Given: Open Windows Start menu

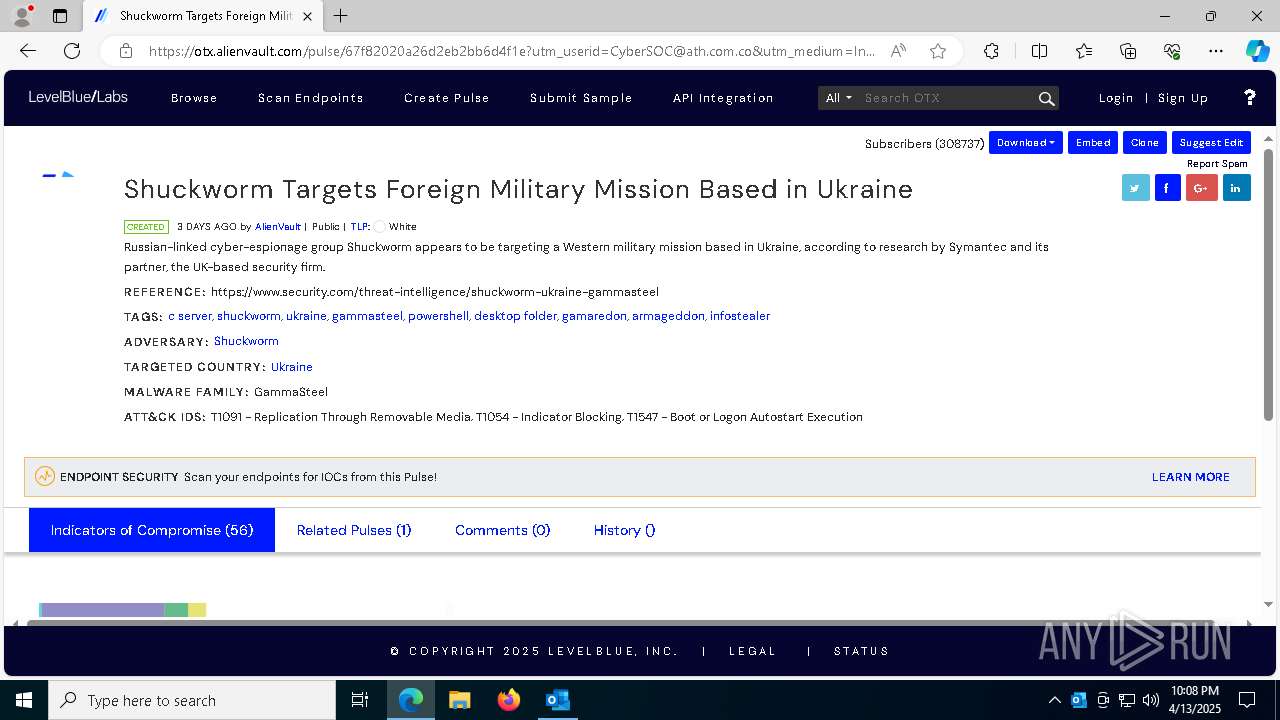Looking at the screenshot, I should pos(24,700).
